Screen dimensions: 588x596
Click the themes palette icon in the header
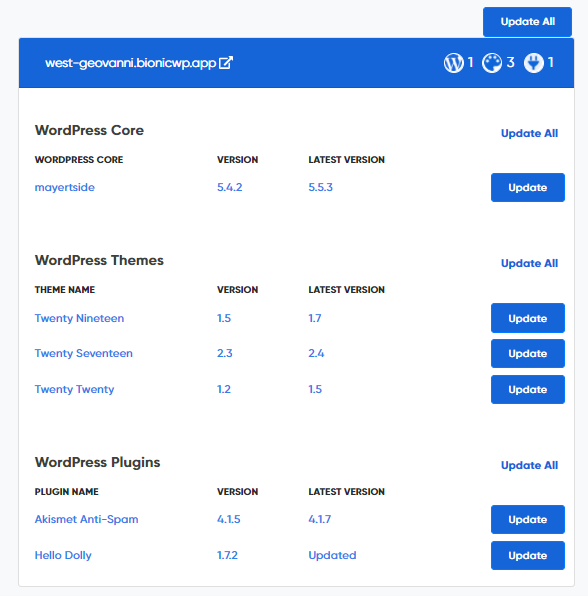pyautogui.click(x=492, y=63)
